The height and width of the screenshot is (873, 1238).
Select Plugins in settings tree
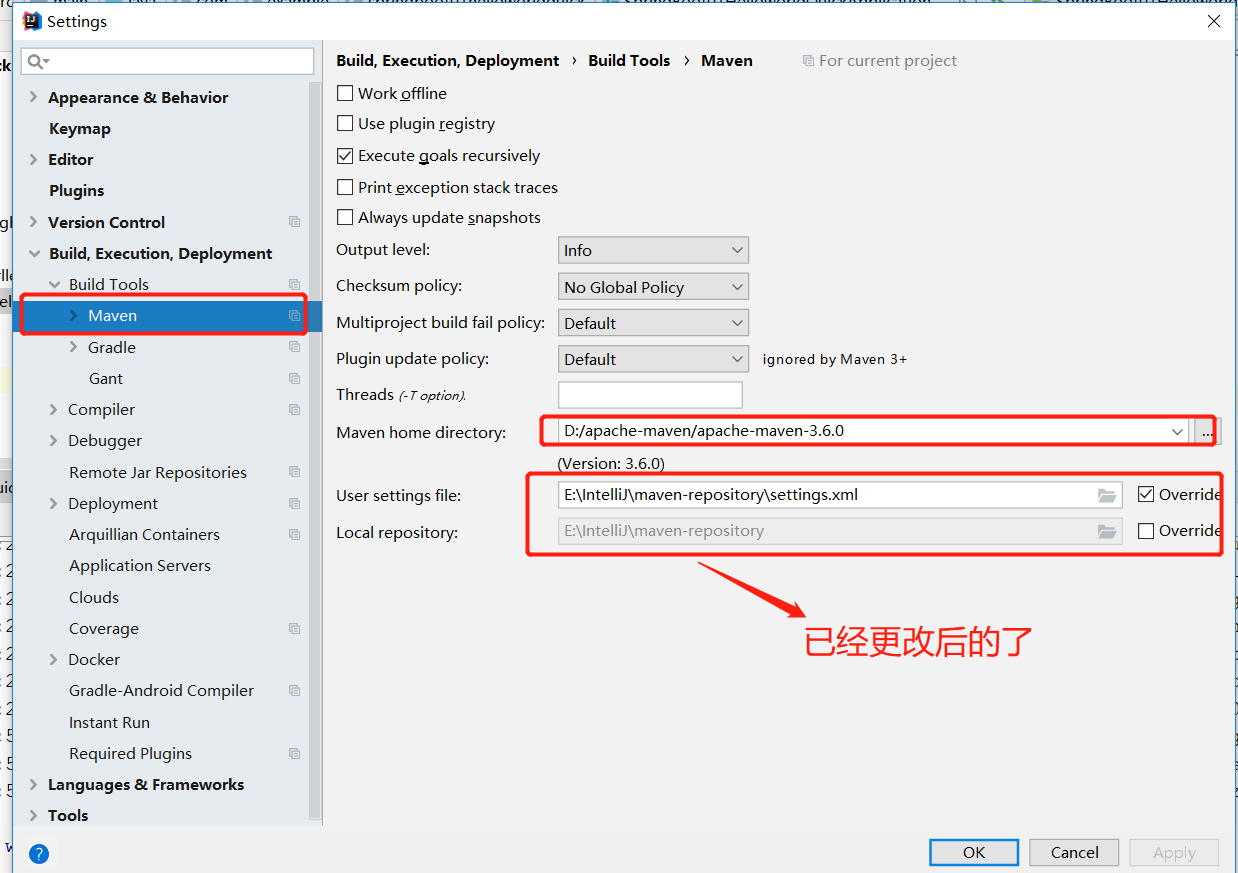tap(77, 190)
